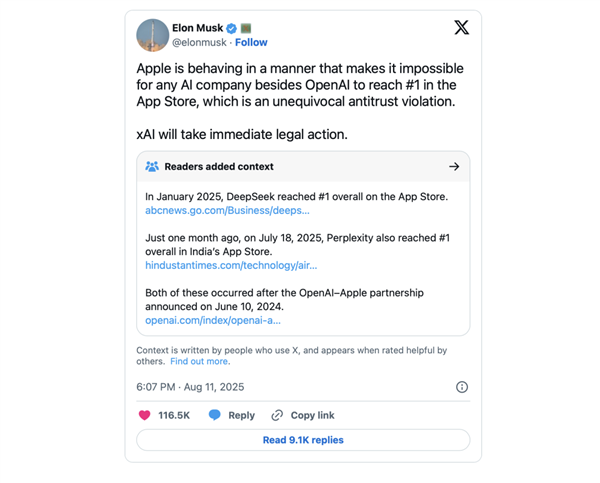
Task: Click the Reply text label
Action: tap(241, 415)
